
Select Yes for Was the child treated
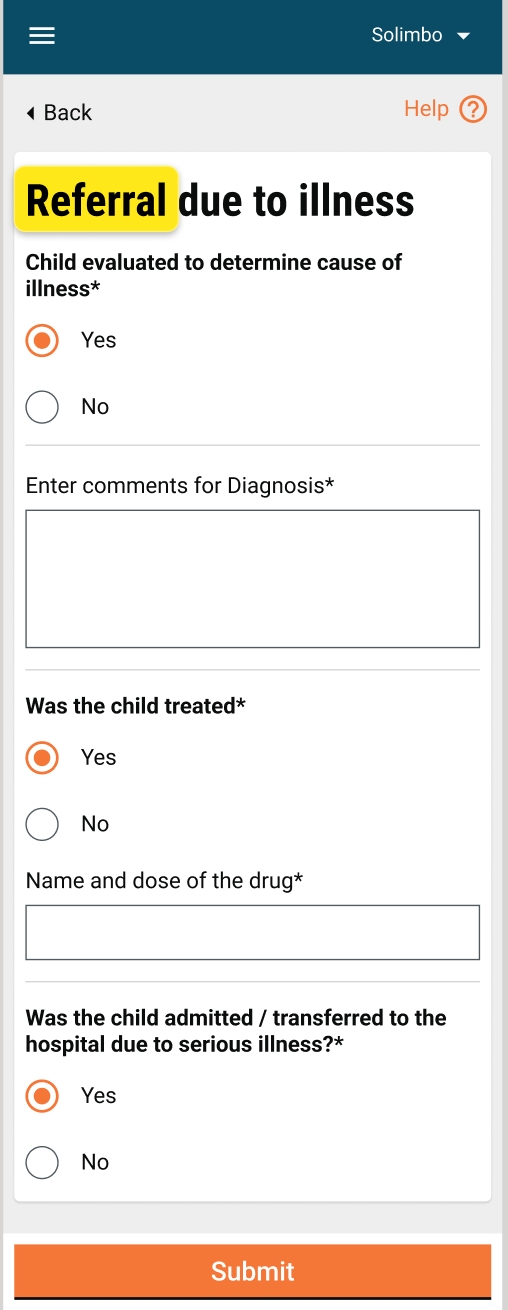pyautogui.click(x=42, y=757)
